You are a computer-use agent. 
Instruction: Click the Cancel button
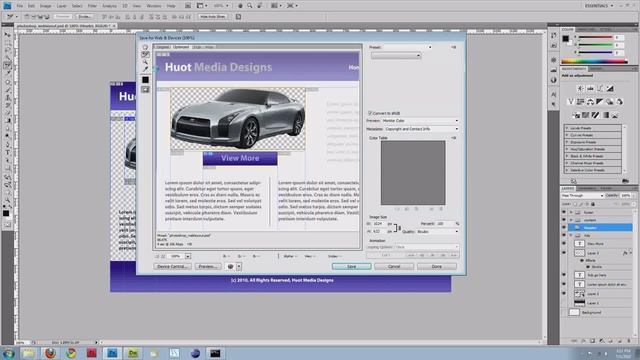[x=394, y=267]
